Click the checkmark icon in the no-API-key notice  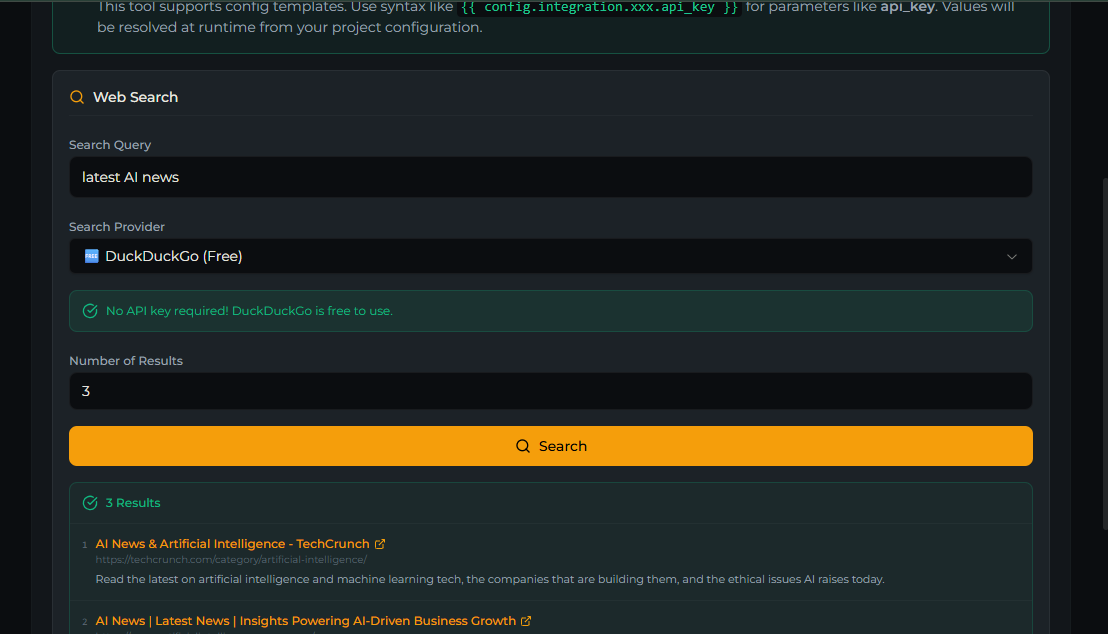pyautogui.click(x=90, y=311)
